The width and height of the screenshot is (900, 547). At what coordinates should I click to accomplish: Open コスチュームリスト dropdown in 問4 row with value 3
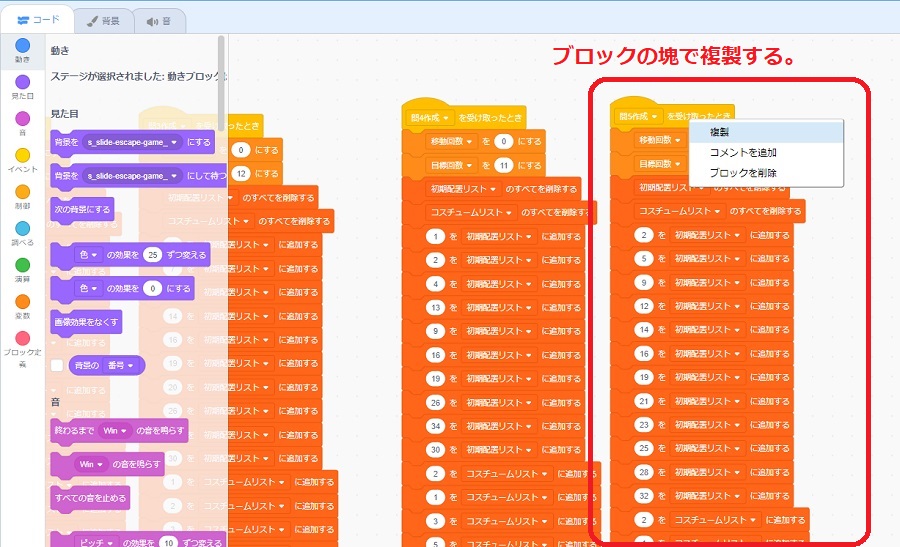507,521
